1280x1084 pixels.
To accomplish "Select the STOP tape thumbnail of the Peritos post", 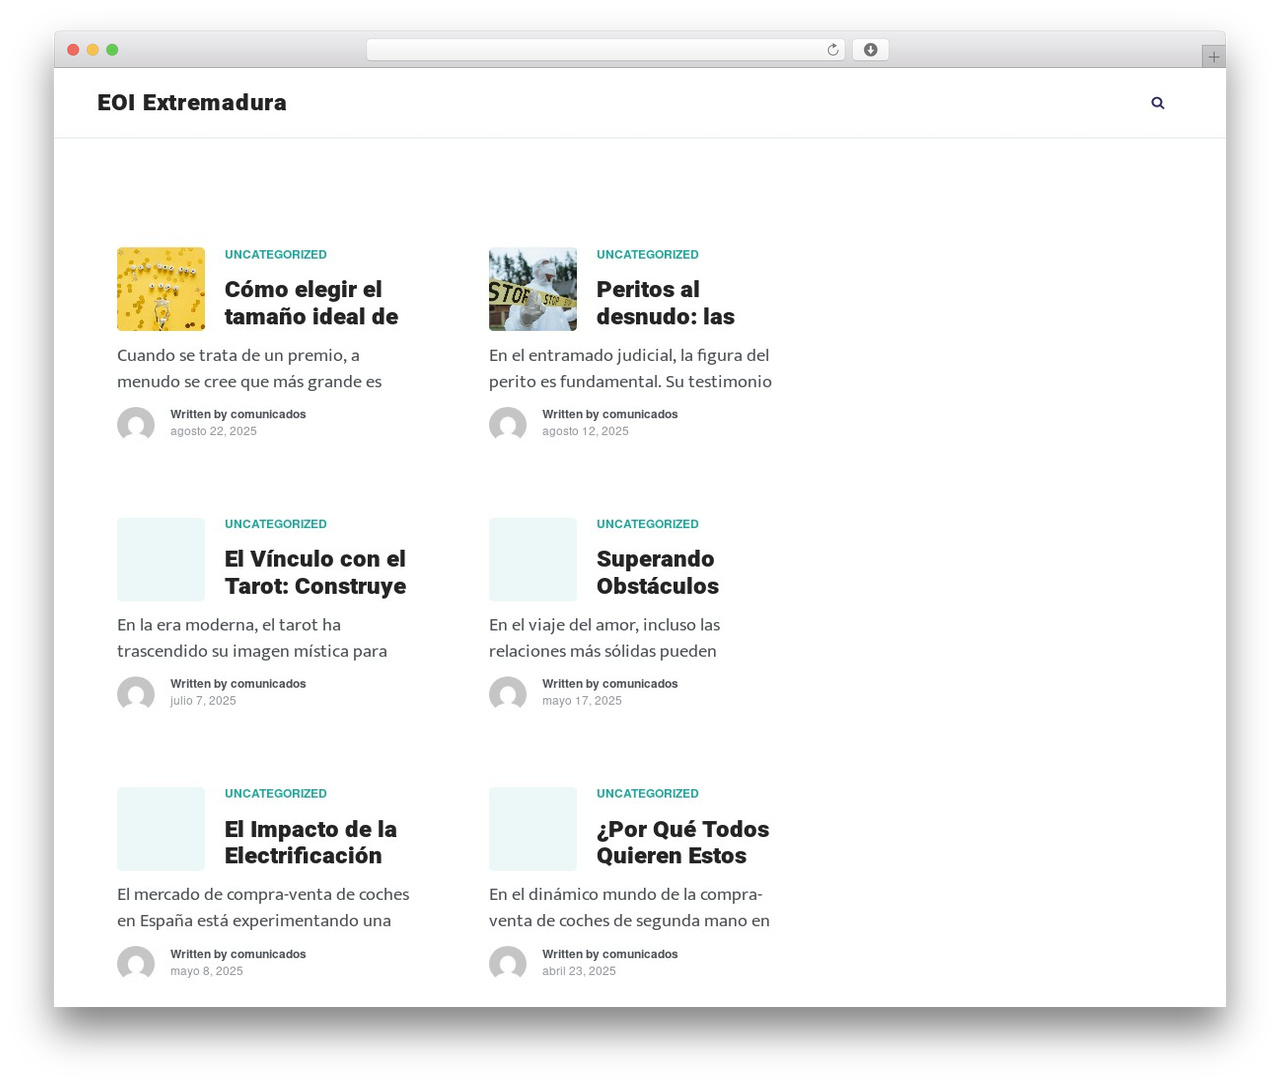I will pyautogui.click(x=533, y=289).
